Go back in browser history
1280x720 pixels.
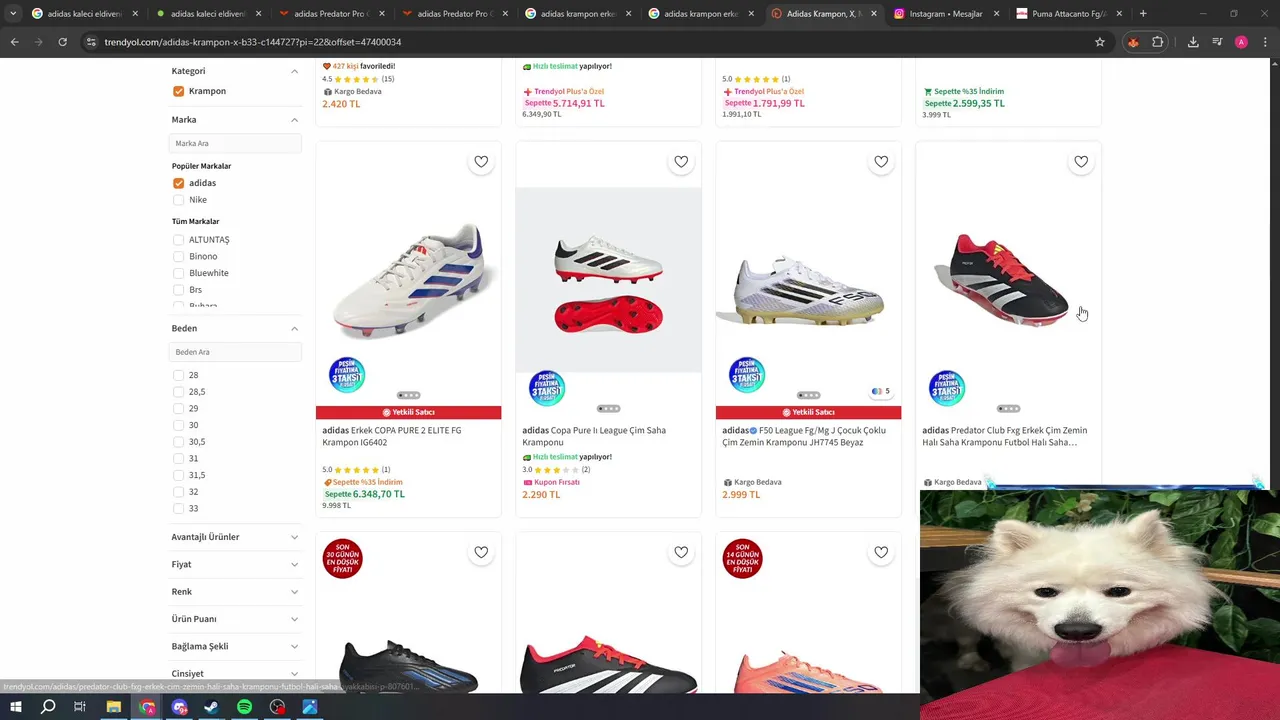(x=14, y=42)
